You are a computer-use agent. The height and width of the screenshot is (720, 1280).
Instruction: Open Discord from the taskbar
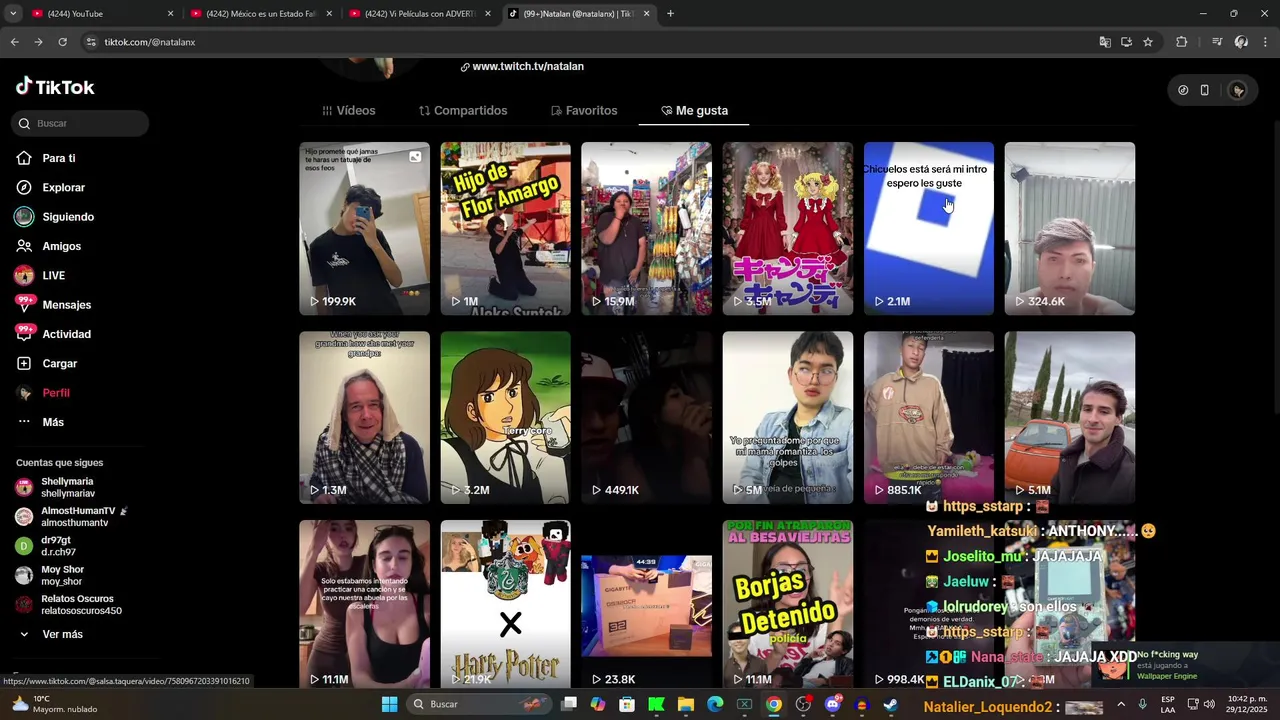point(832,704)
